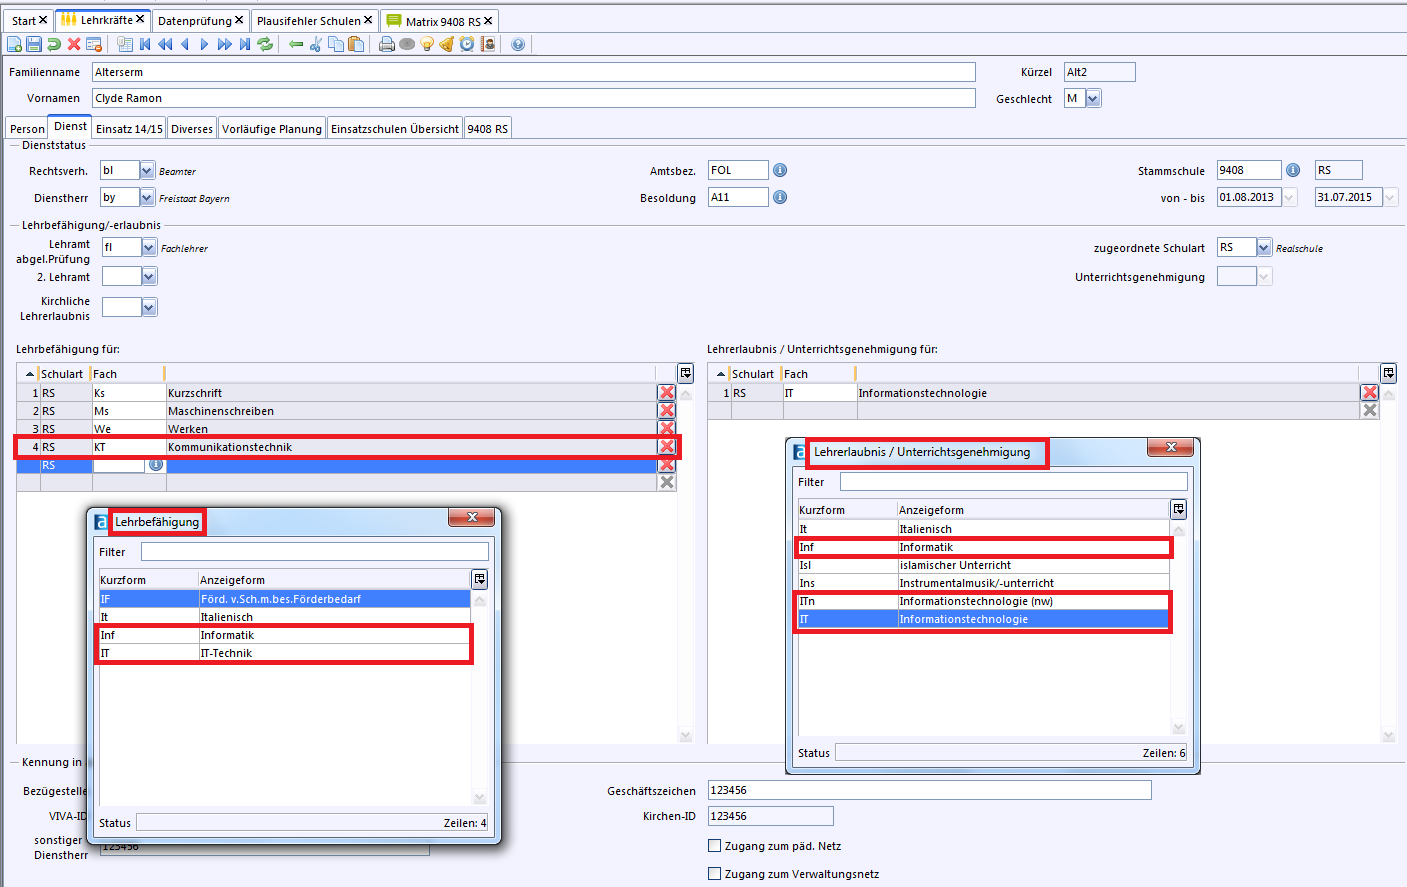
Task: Switch to the Diverses tab
Action: 192,129
